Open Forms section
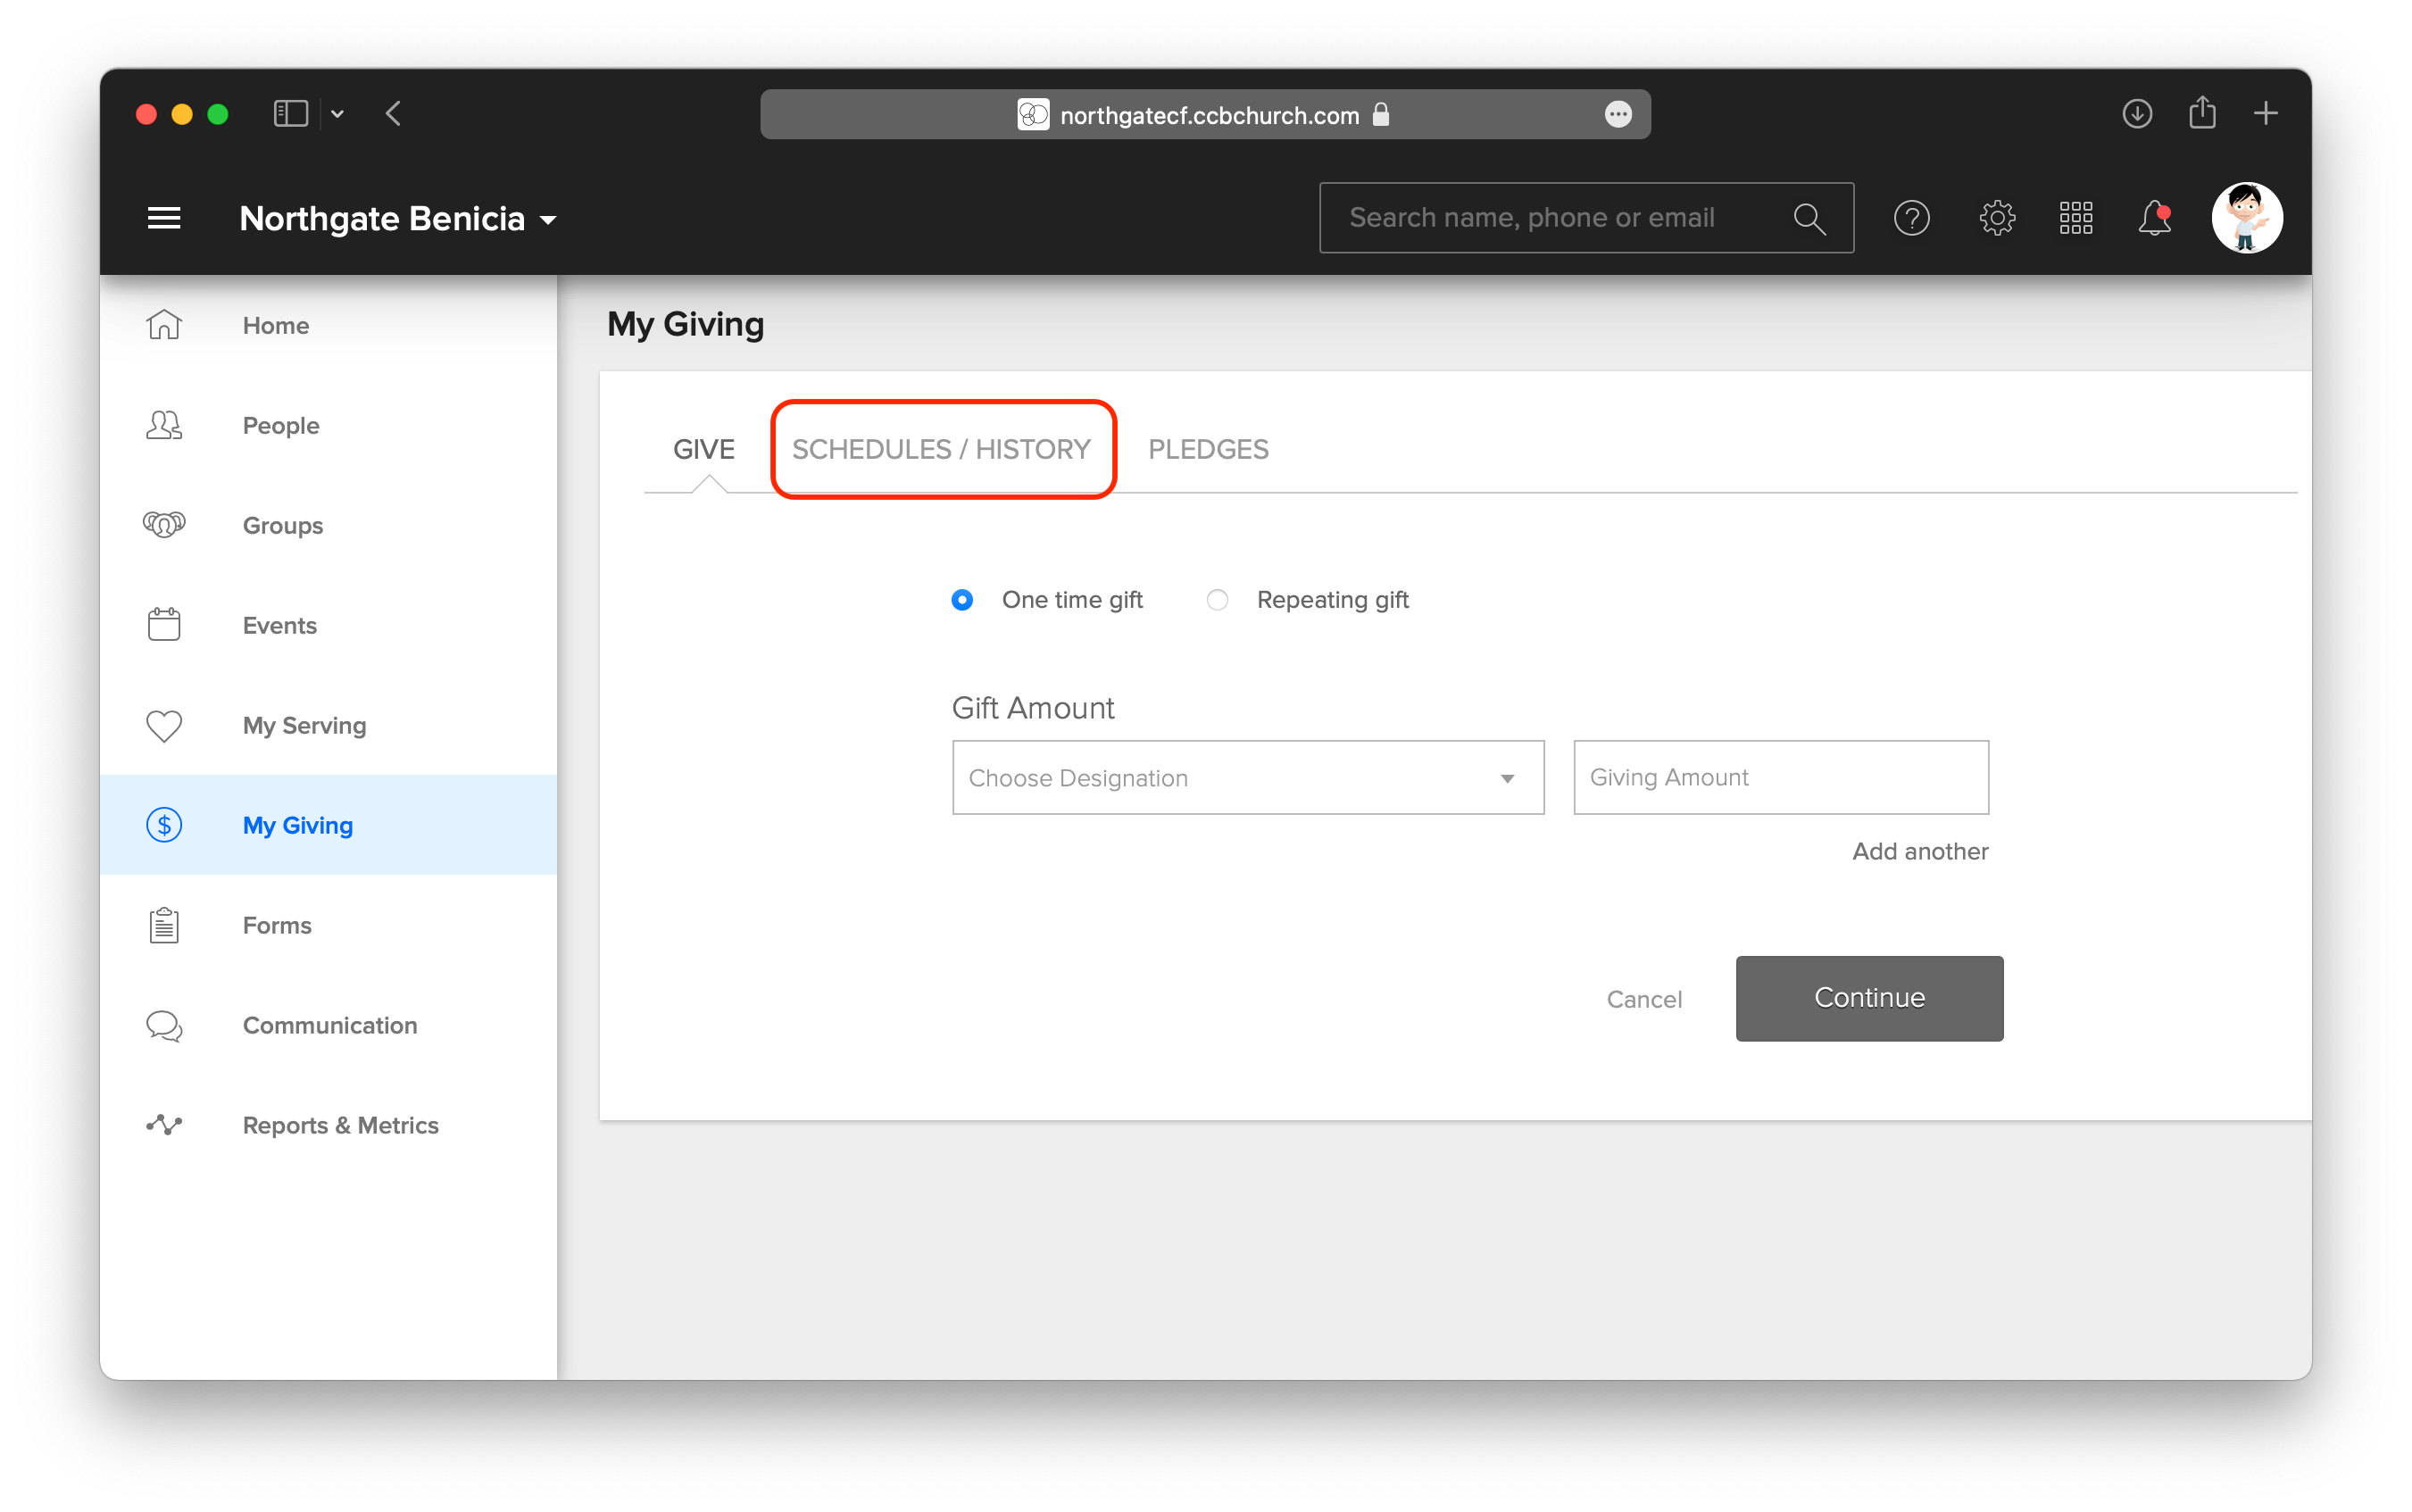The height and width of the screenshot is (1512, 2412). pos(277,925)
